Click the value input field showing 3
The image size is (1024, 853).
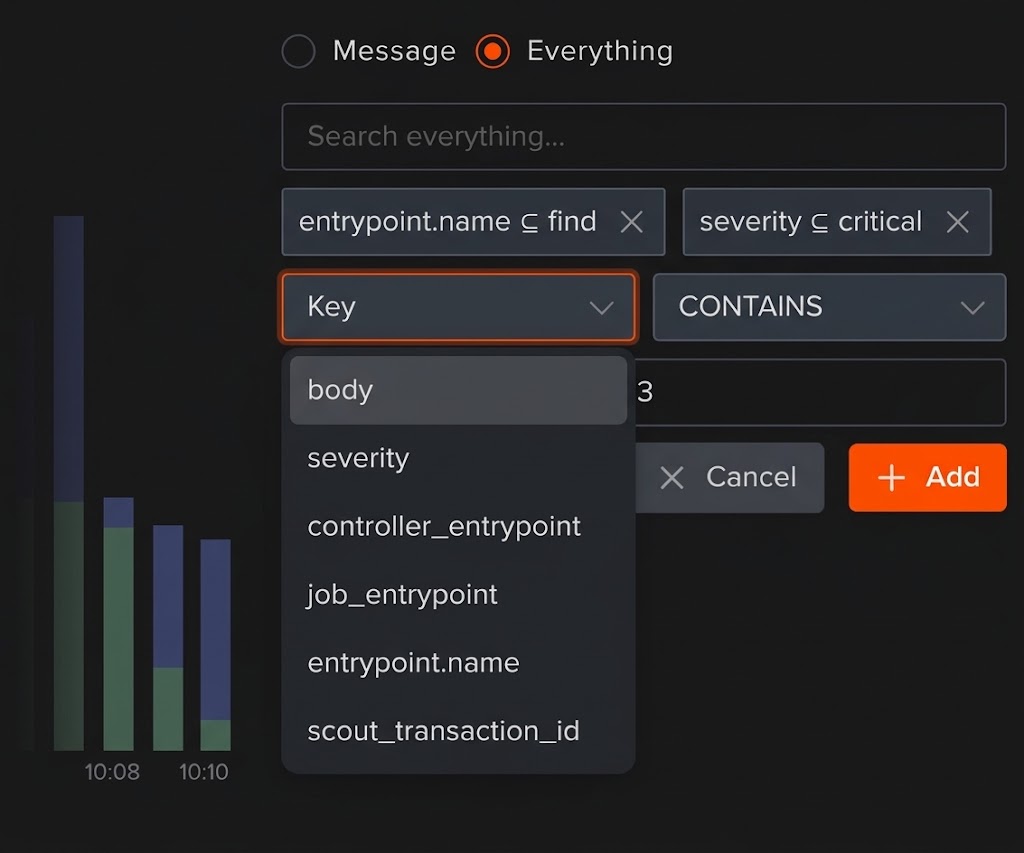820,393
